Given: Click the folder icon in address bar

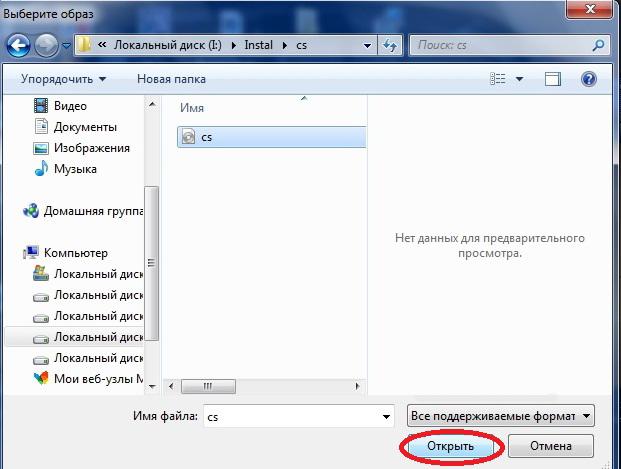Looking at the screenshot, I should (84, 45).
